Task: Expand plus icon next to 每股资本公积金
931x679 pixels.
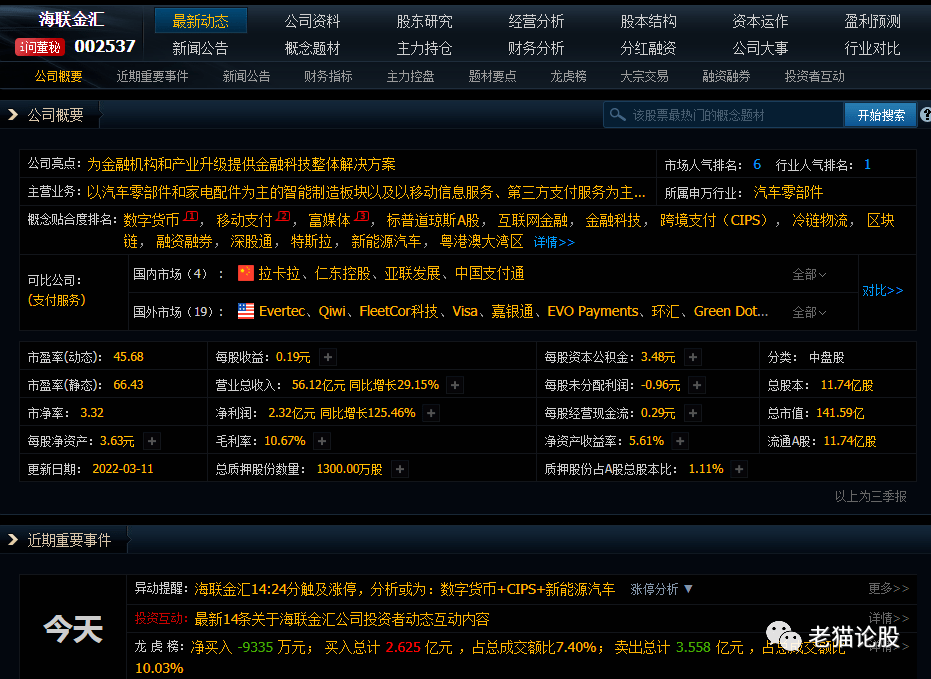Action: point(693,357)
